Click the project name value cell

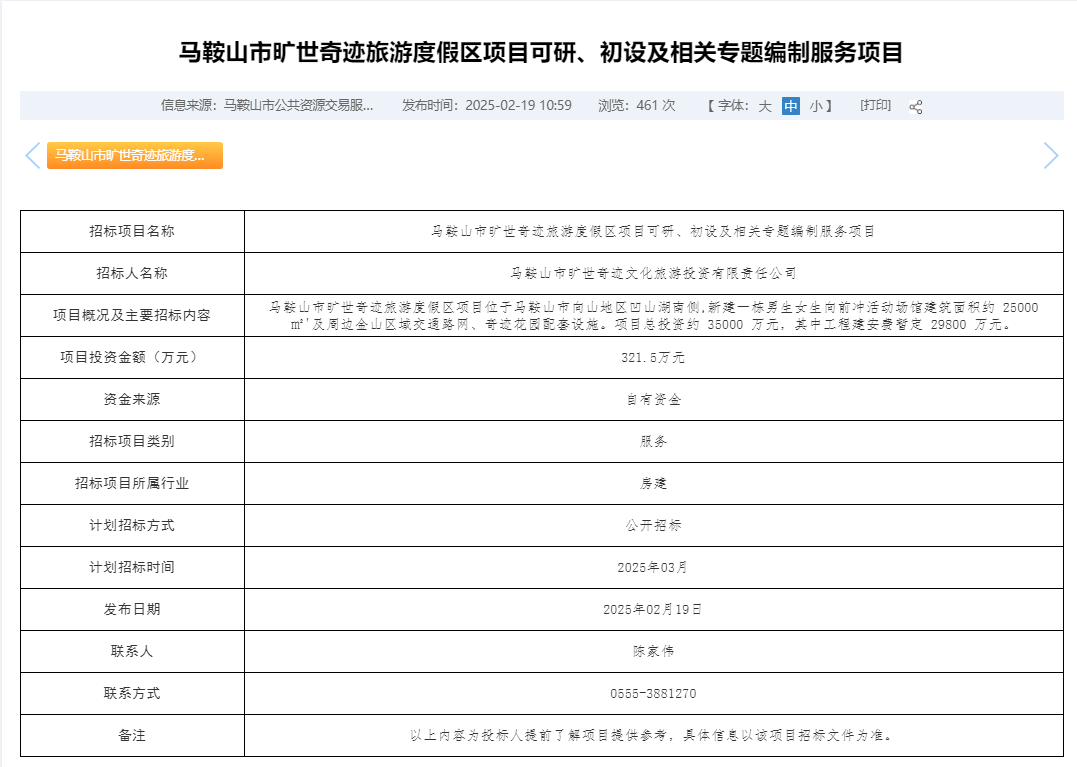[x=653, y=231]
